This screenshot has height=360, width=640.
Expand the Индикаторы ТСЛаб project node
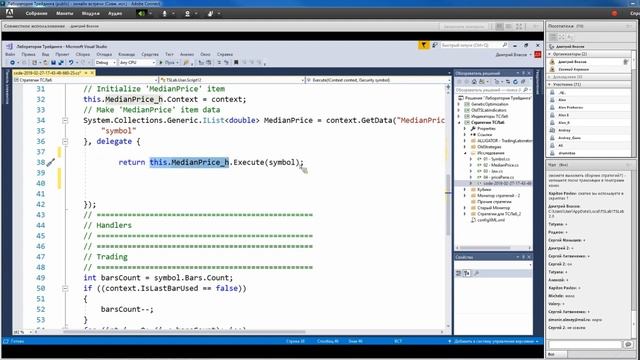pyautogui.click(x=459, y=116)
